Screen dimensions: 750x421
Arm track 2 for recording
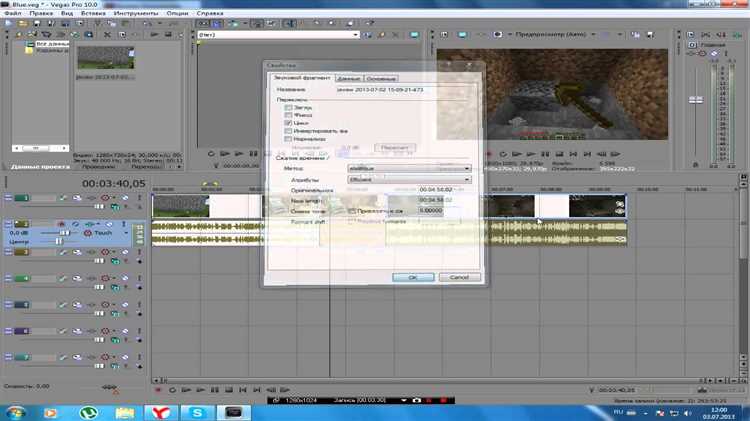(x=61, y=223)
